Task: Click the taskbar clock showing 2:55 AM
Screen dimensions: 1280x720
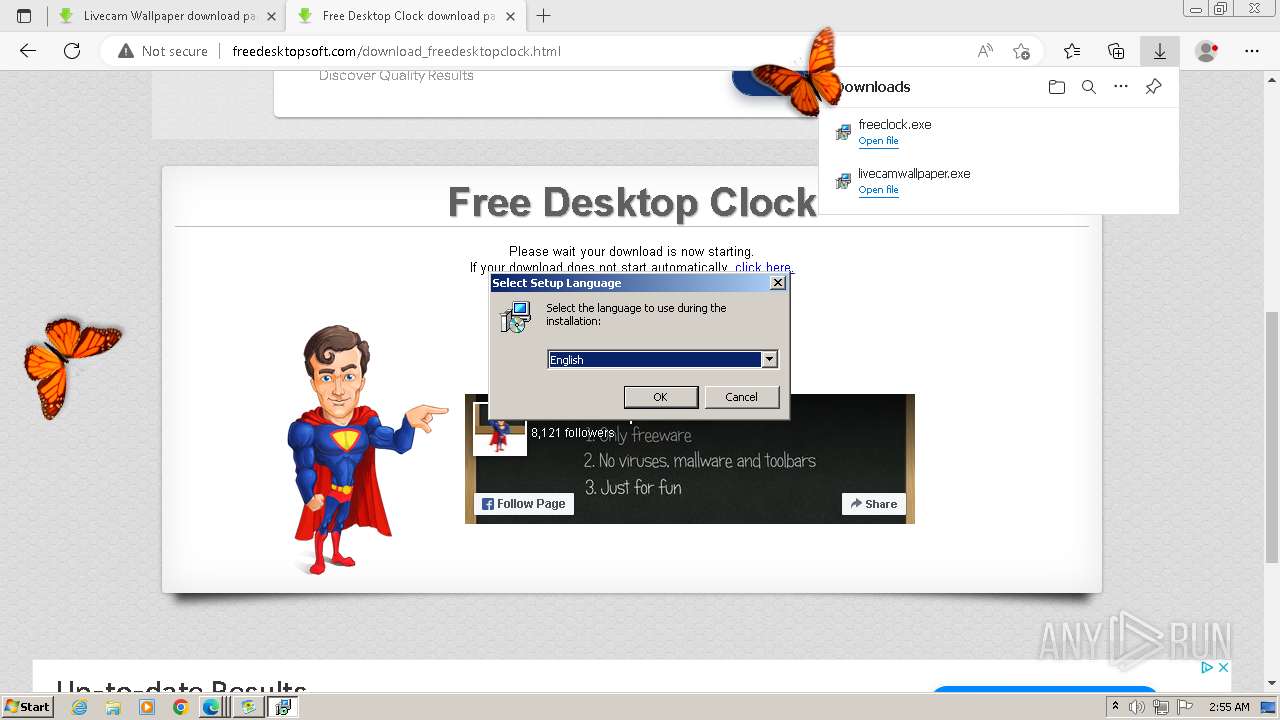Action: pyautogui.click(x=1228, y=707)
